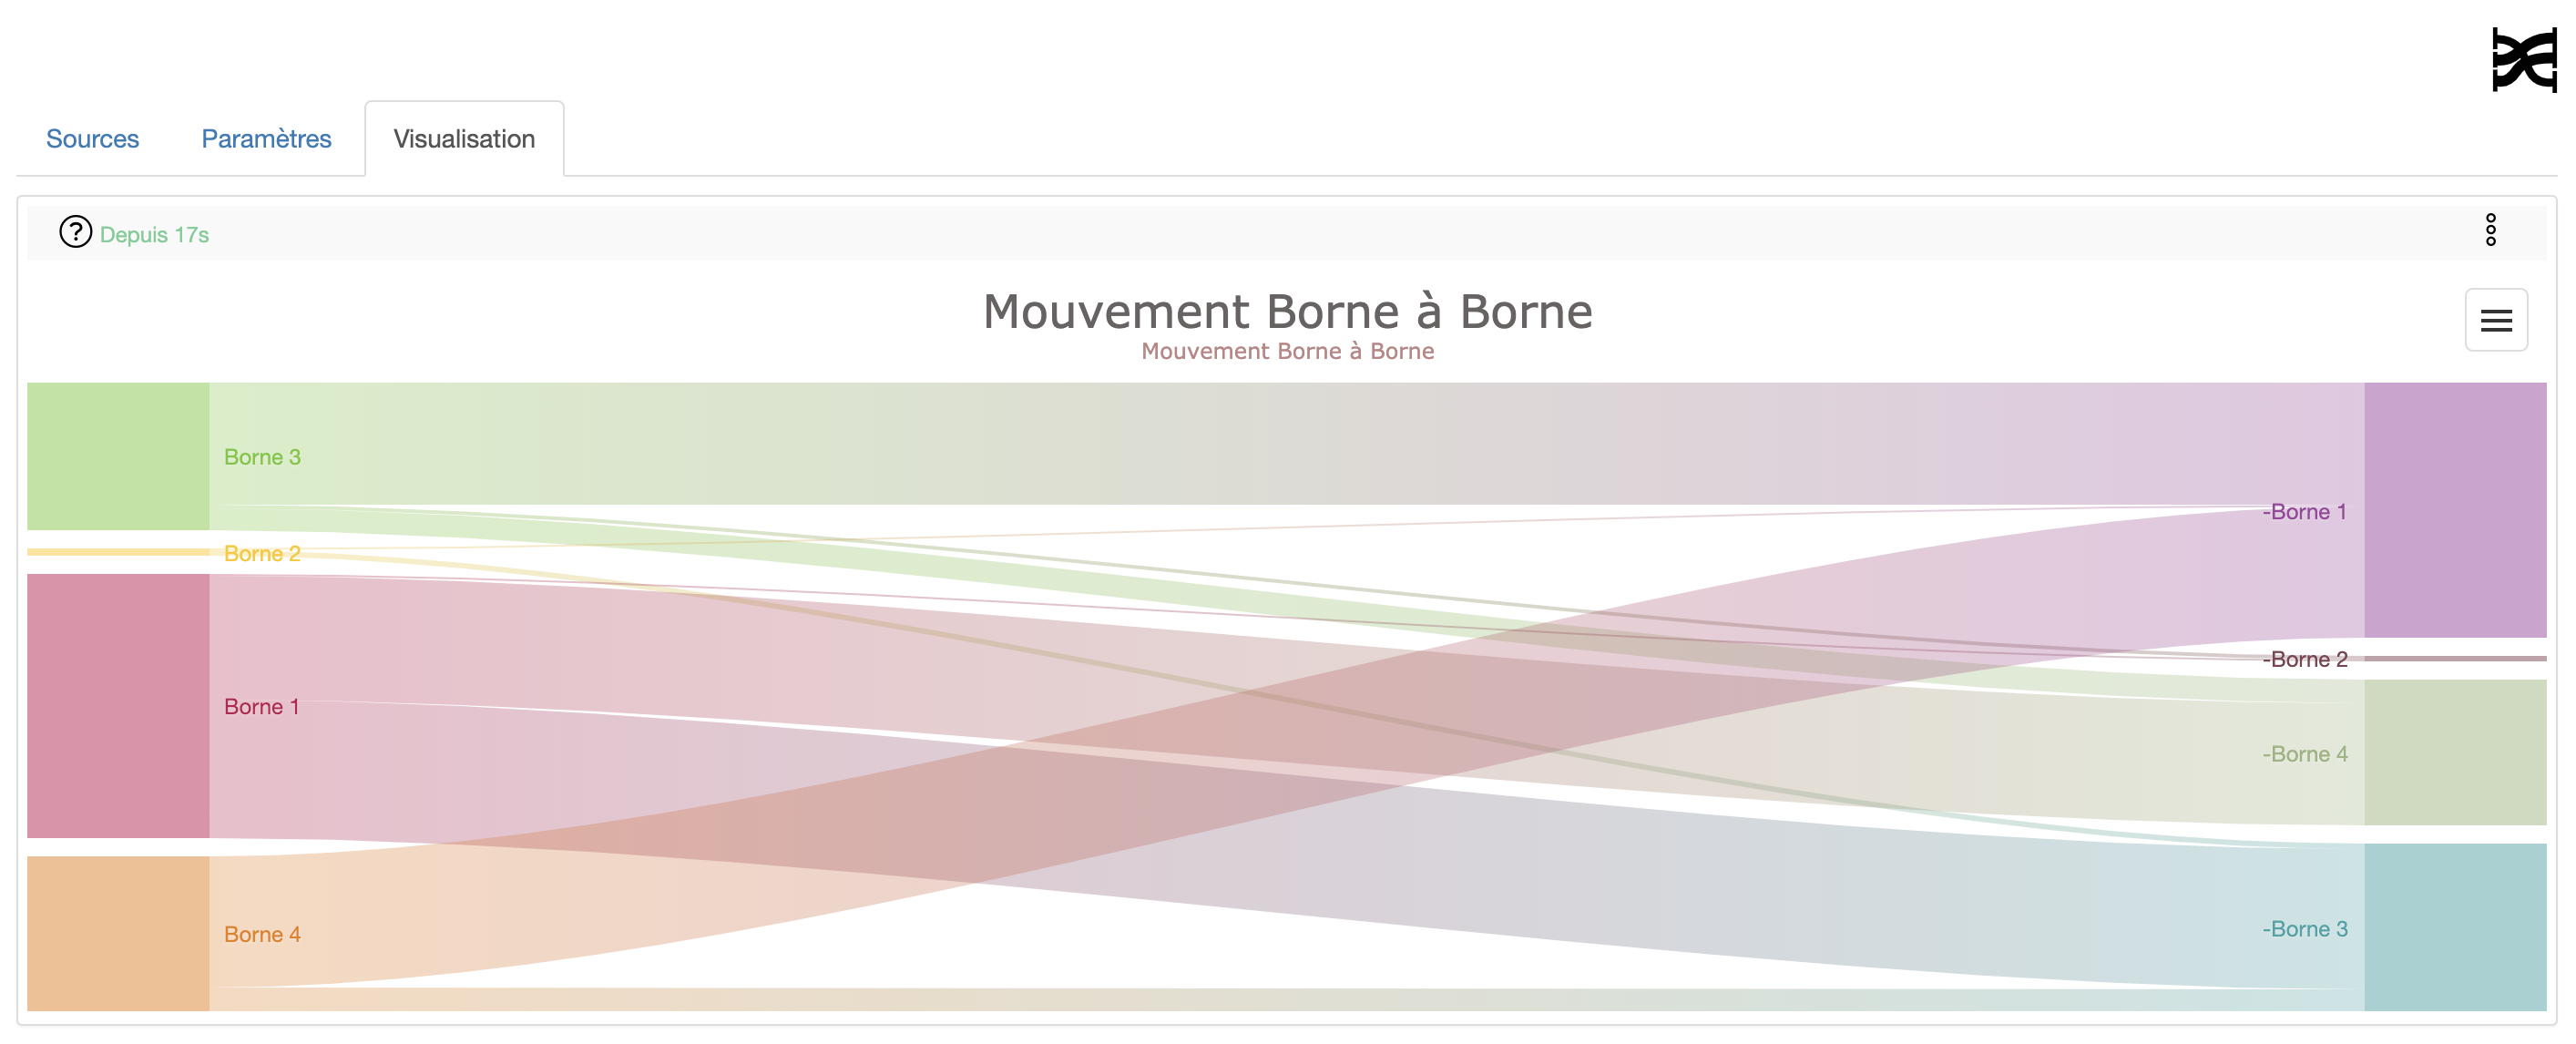Click the 'Borne 1' source label
2576x1044 pixels.
coord(261,707)
